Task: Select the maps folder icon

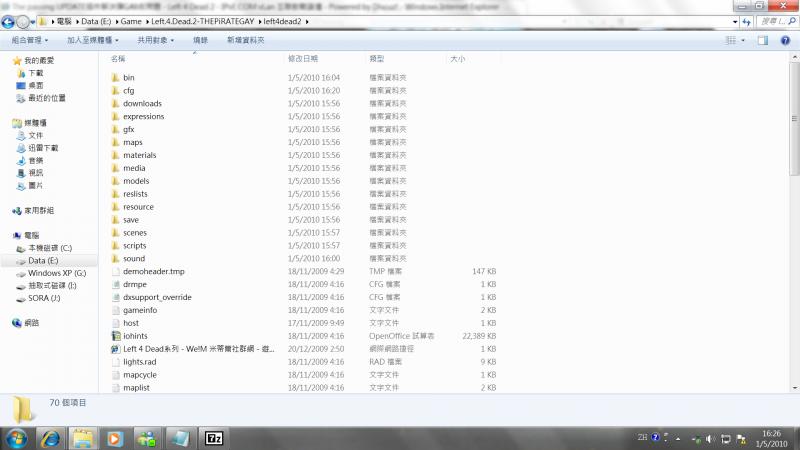Action: click(115, 142)
